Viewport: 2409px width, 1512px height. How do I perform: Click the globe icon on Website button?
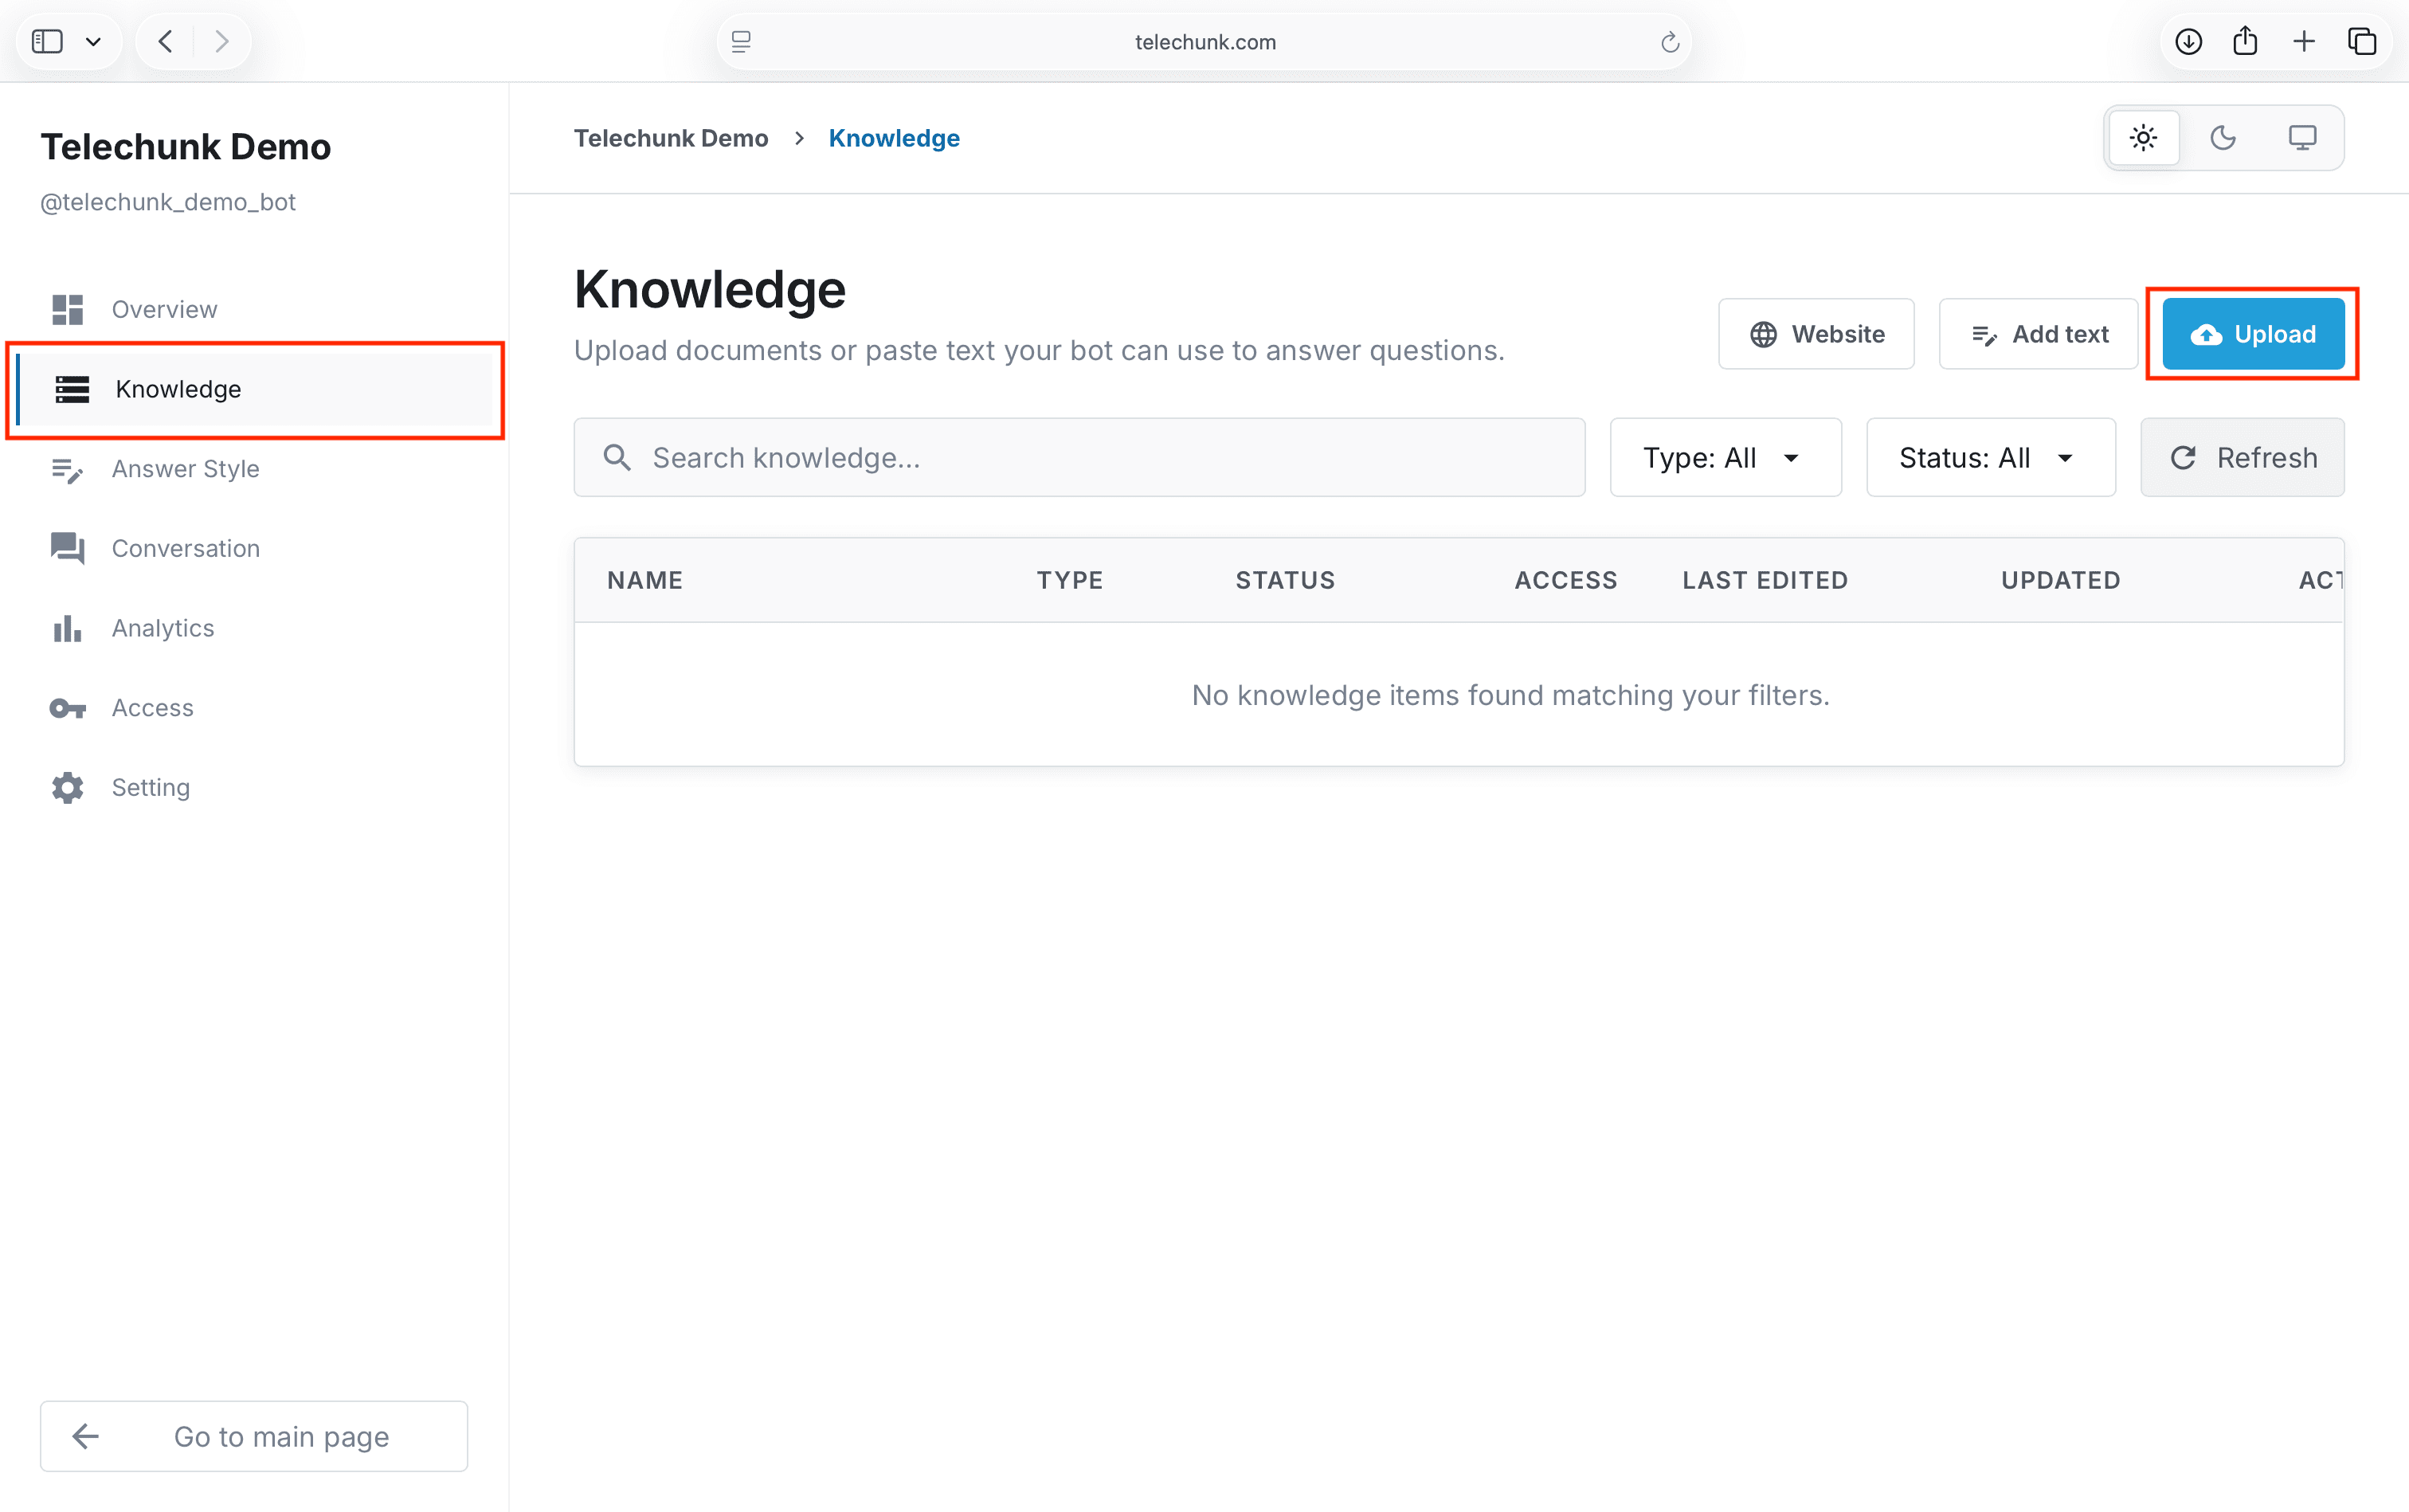click(1763, 334)
